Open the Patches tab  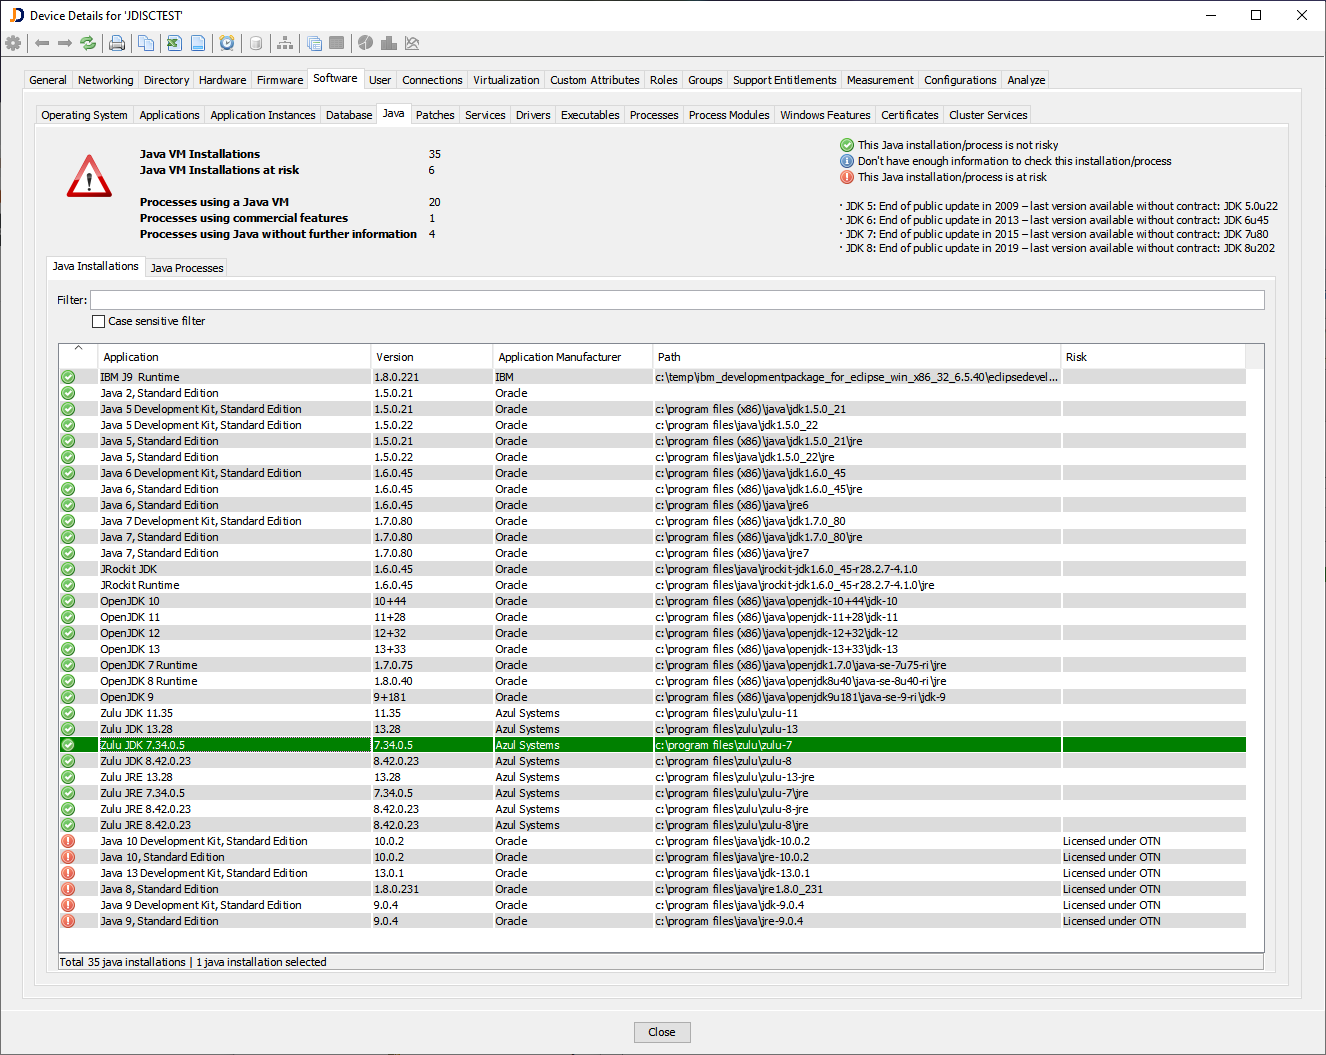click(434, 114)
